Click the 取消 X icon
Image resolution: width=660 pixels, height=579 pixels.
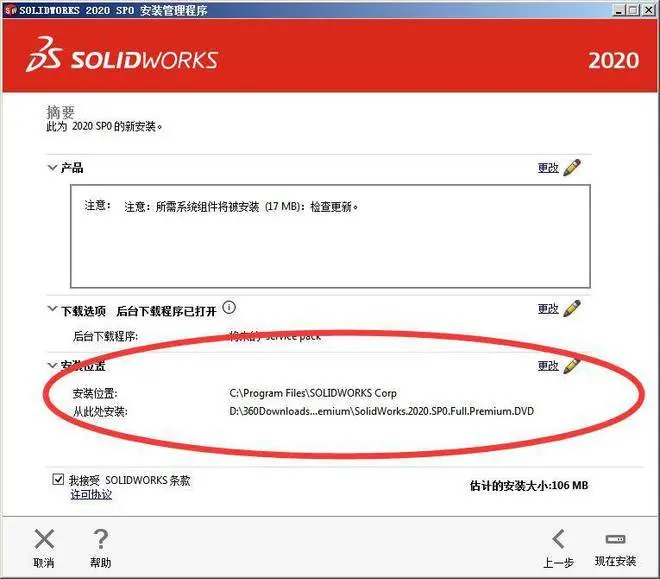[44, 539]
